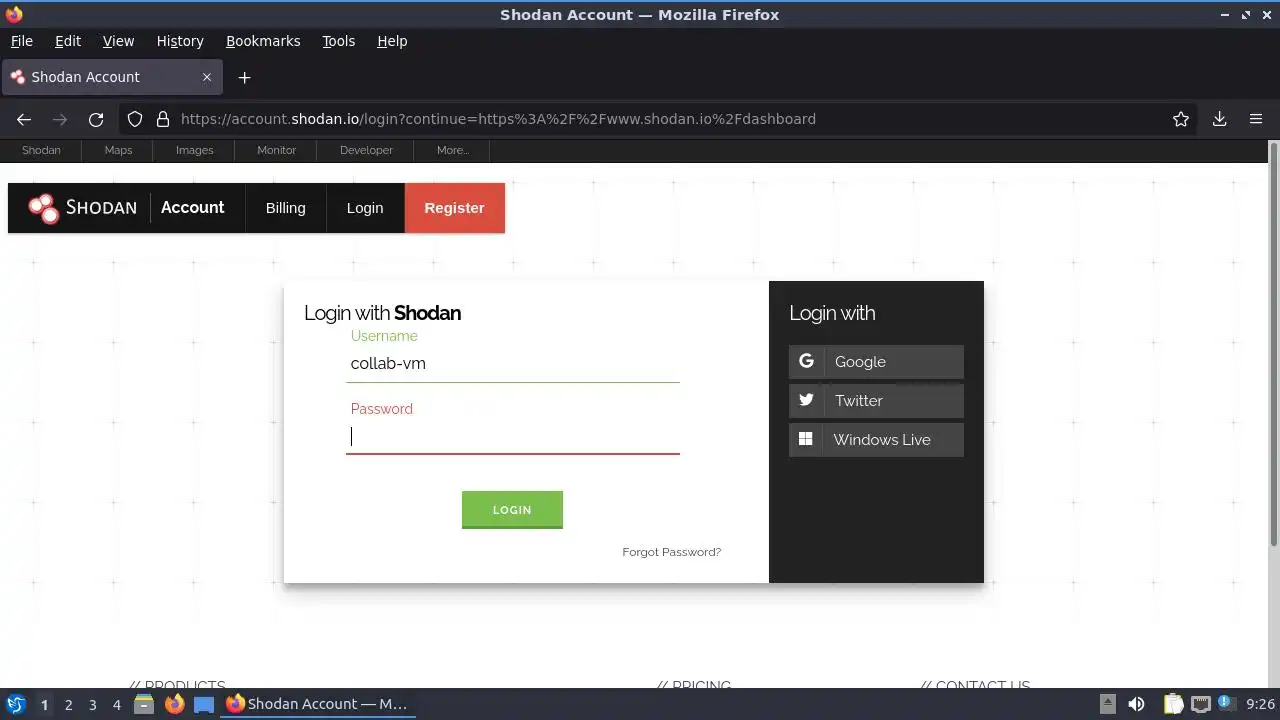Open the Firefox downloads panel
The height and width of the screenshot is (720, 1280).
point(1219,119)
